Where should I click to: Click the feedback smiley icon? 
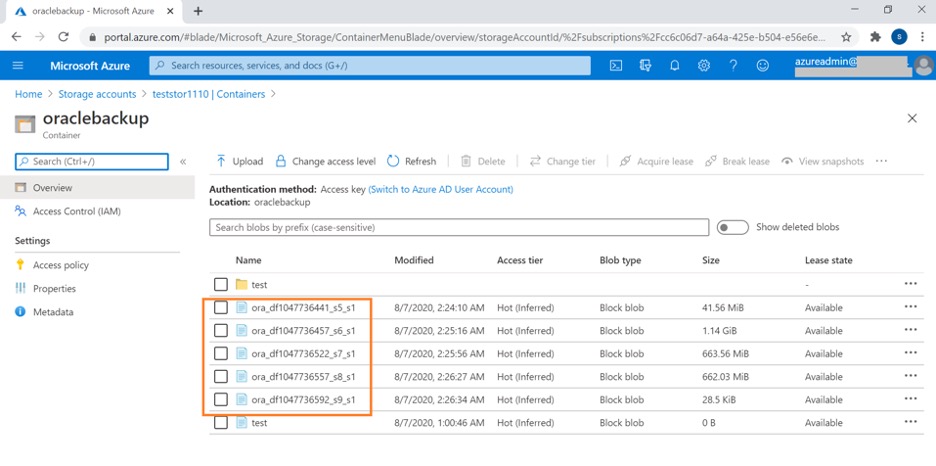pyautogui.click(x=763, y=66)
